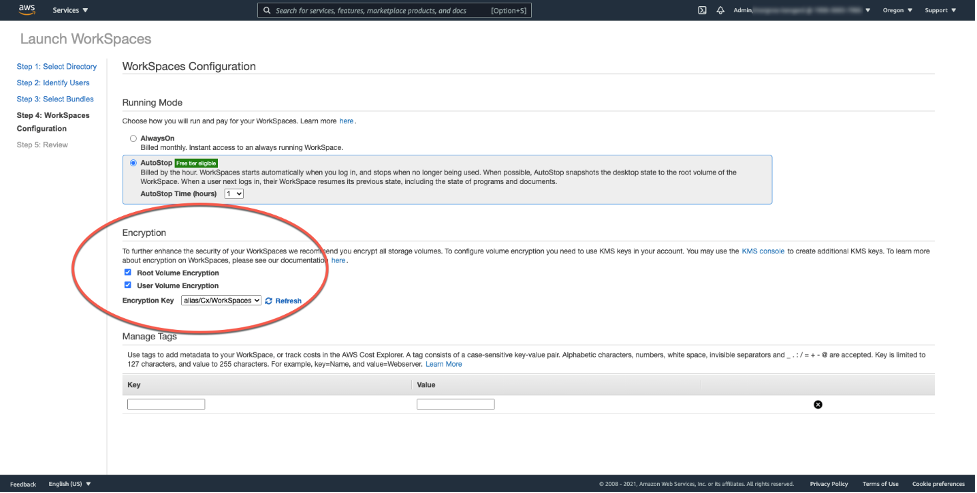This screenshot has width=977, height=493.
Task: Open the CloudShell terminal icon
Action: click(703, 10)
